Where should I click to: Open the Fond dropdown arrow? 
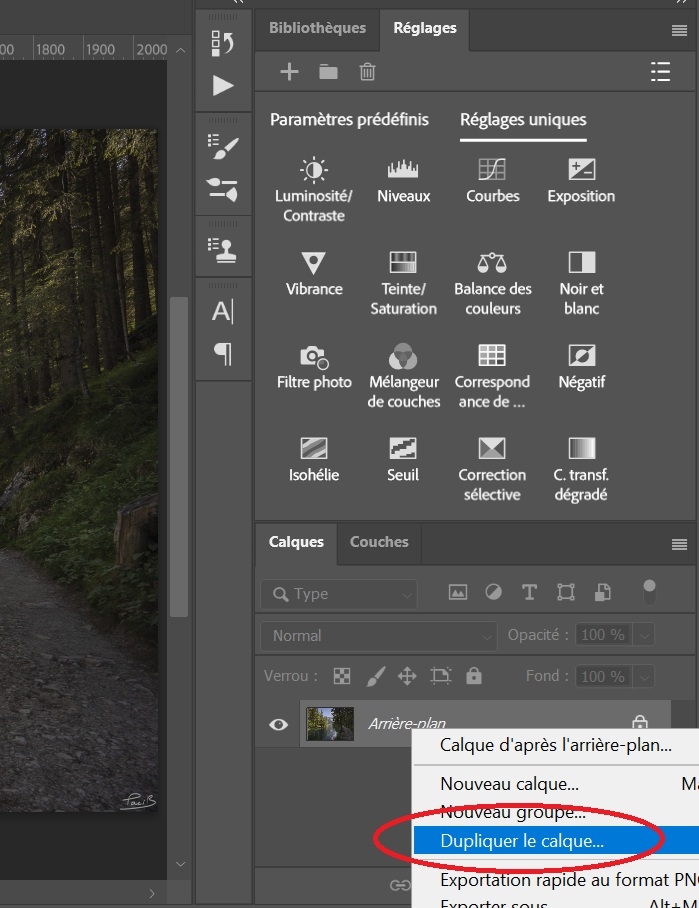pos(644,676)
